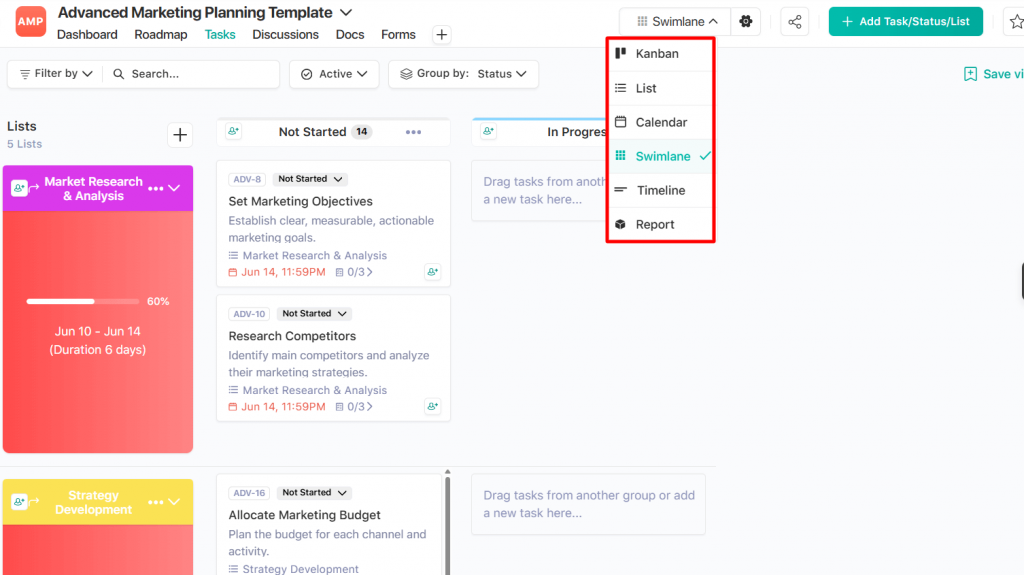The height and width of the screenshot is (575, 1024).
Task: Open Group by Status dropdown
Action: tap(463, 74)
